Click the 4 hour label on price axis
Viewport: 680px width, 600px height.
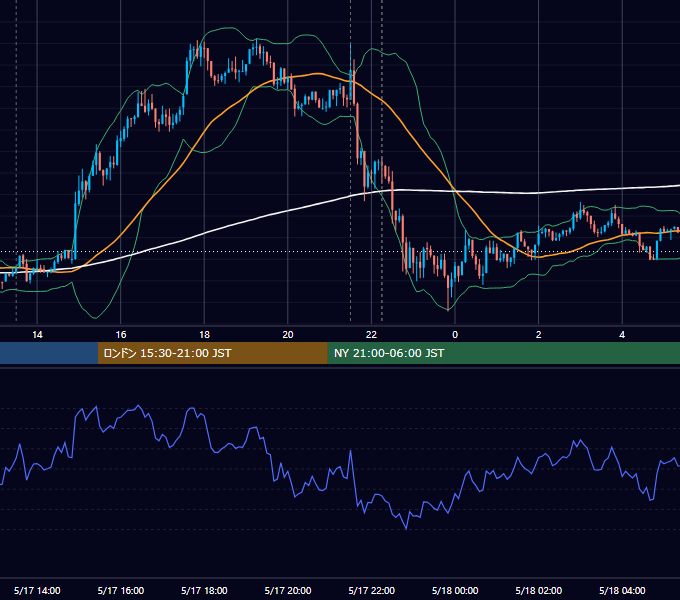coord(622,335)
